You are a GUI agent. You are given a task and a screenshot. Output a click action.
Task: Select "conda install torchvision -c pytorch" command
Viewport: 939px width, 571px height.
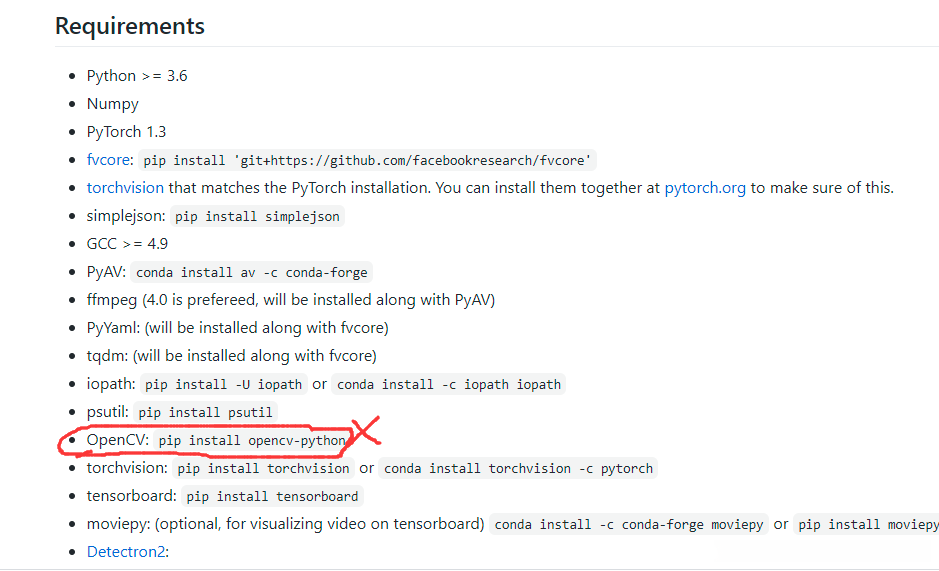[x=518, y=468]
